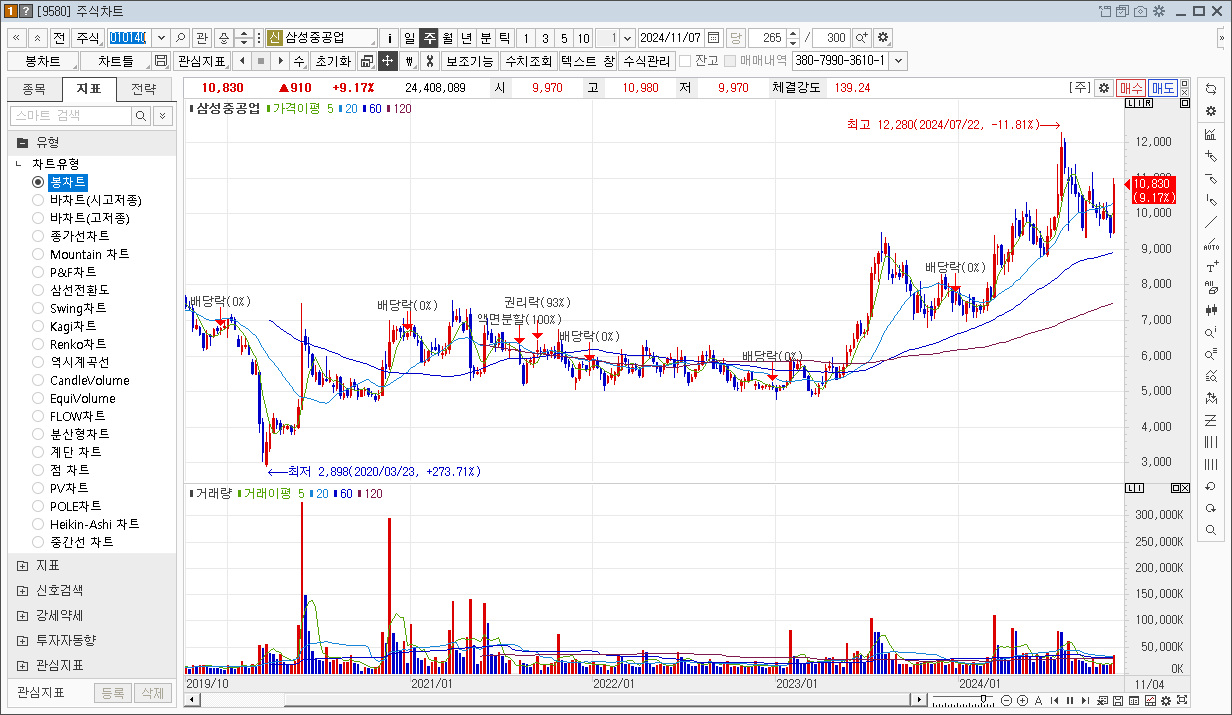
Task: Collapse the 유형 section header
Action: [x=91, y=142]
